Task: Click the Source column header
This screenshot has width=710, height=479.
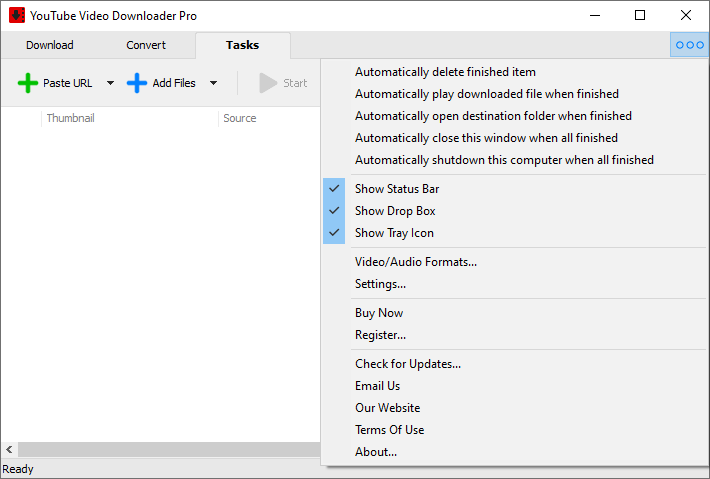Action: click(269, 118)
